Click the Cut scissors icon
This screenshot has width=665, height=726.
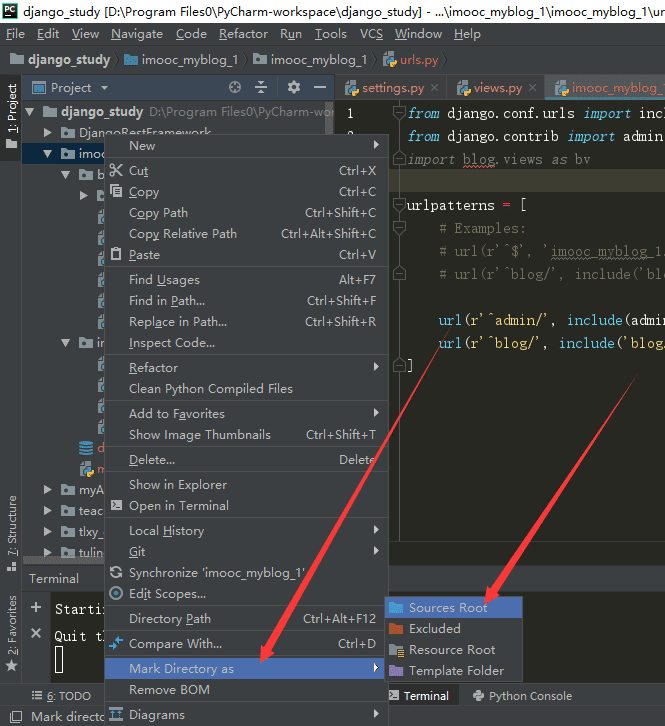[x=116, y=170]
